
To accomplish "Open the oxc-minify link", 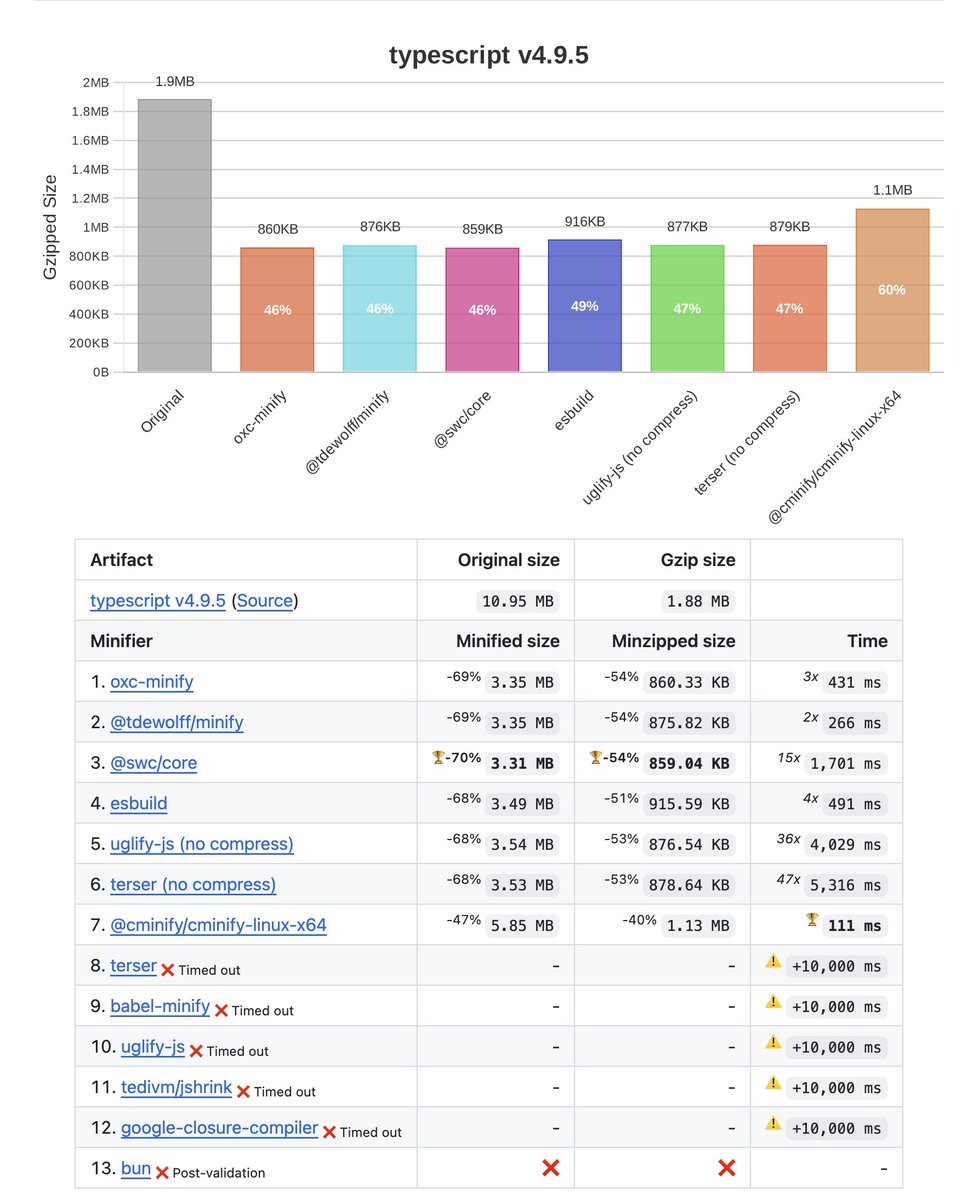I will click(x=151, y=681).
